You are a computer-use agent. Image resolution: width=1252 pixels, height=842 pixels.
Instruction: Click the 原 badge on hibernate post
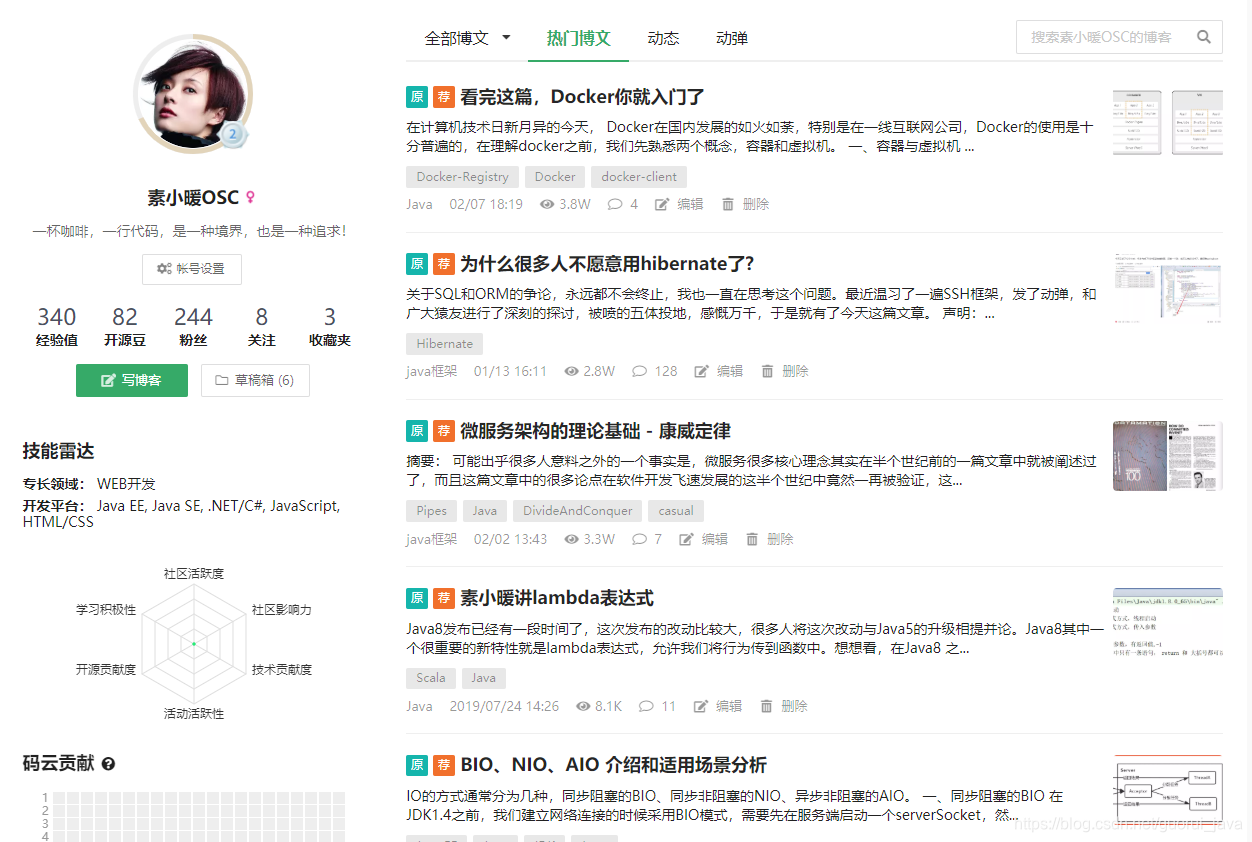[417, 264]
